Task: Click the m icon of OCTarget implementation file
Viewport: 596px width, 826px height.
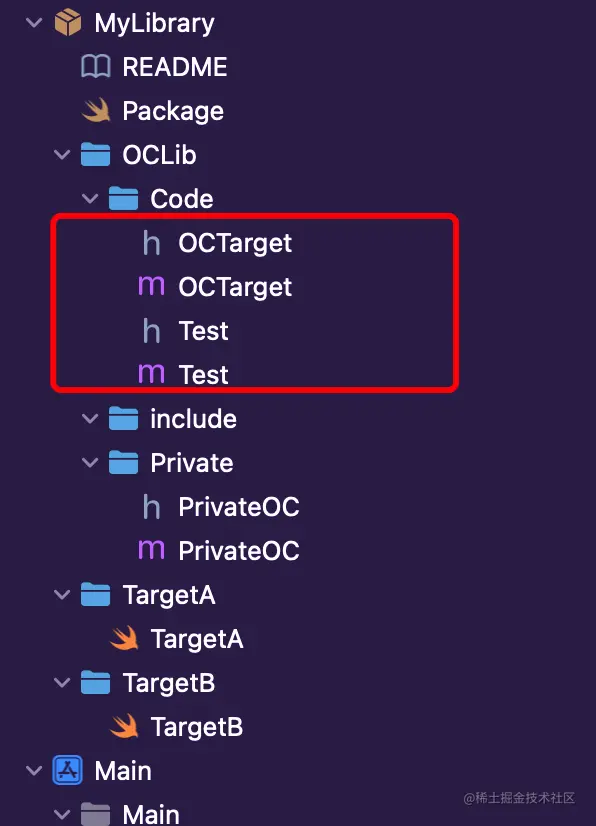Action: [x=152, y=286]
